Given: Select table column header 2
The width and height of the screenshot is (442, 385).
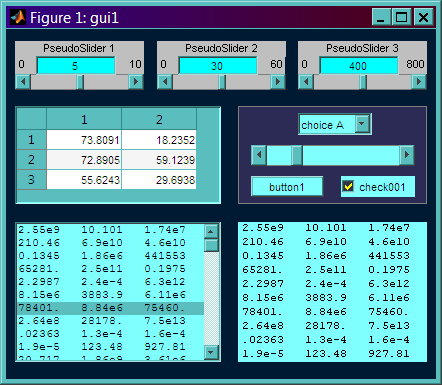Looking at the screenshot, I should (x=159, y=119).
